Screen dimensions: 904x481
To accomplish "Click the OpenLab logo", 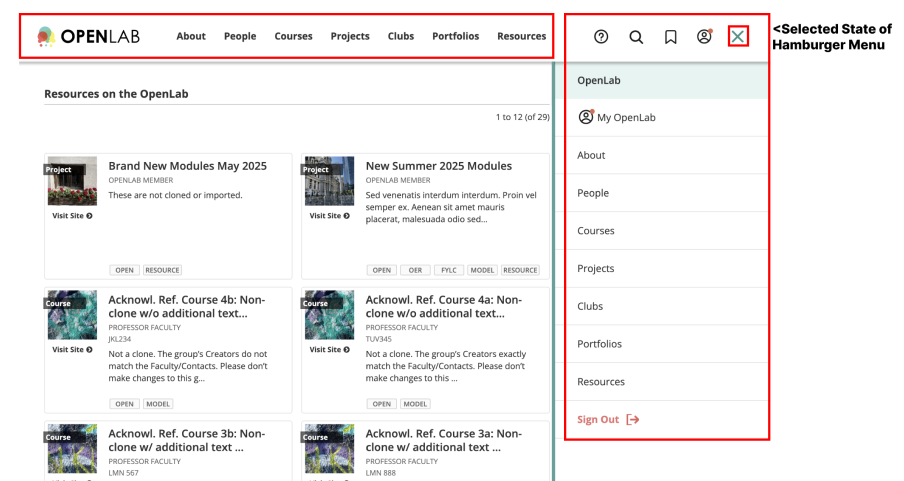I will pyautogui.click(x=88, y=37).
